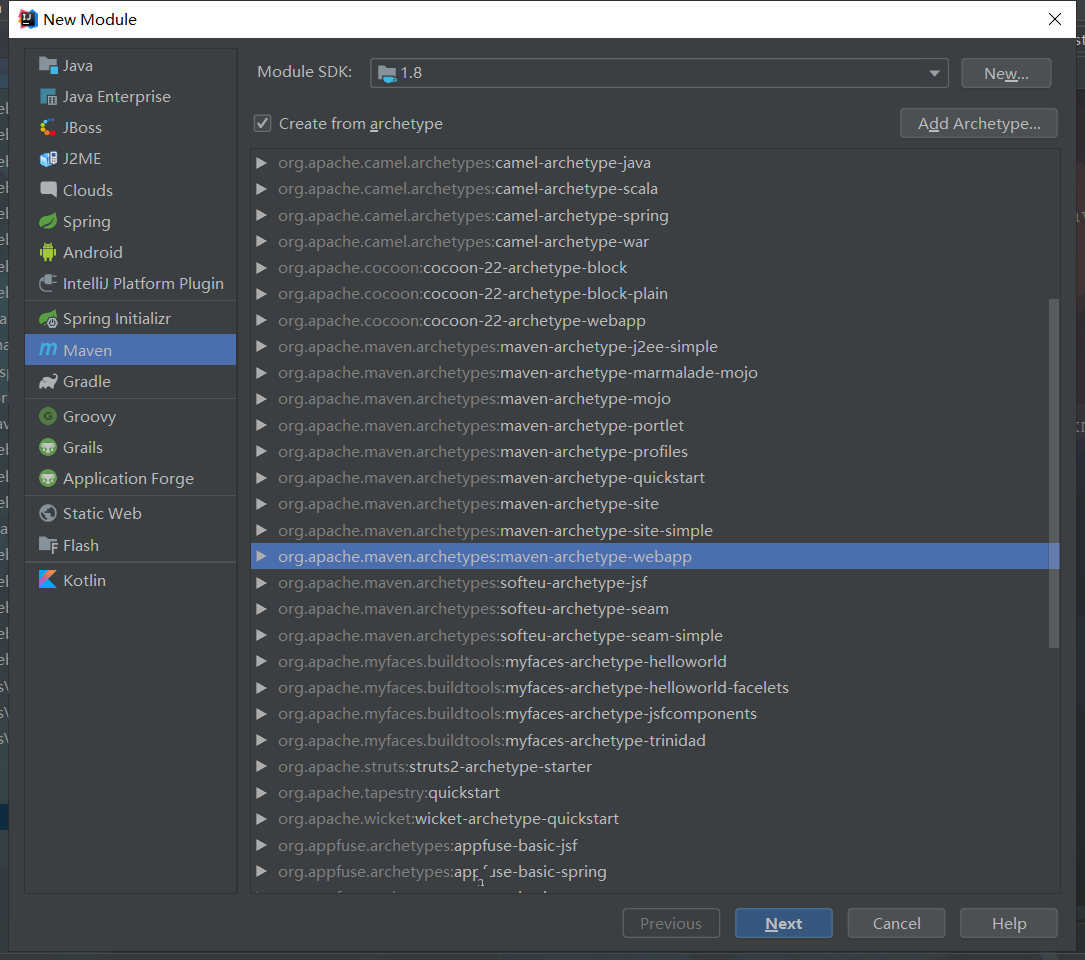Choose the Kotlin module type

pos(130,580)
